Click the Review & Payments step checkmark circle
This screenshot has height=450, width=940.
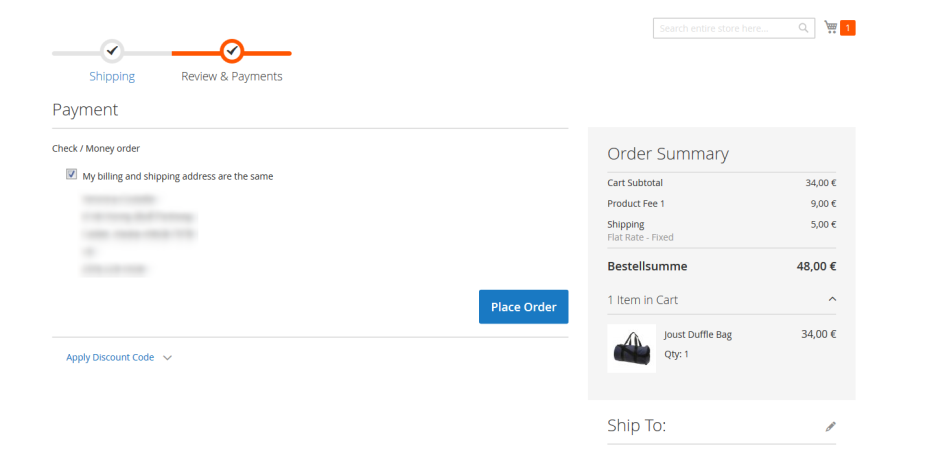[x=232, y=52]
